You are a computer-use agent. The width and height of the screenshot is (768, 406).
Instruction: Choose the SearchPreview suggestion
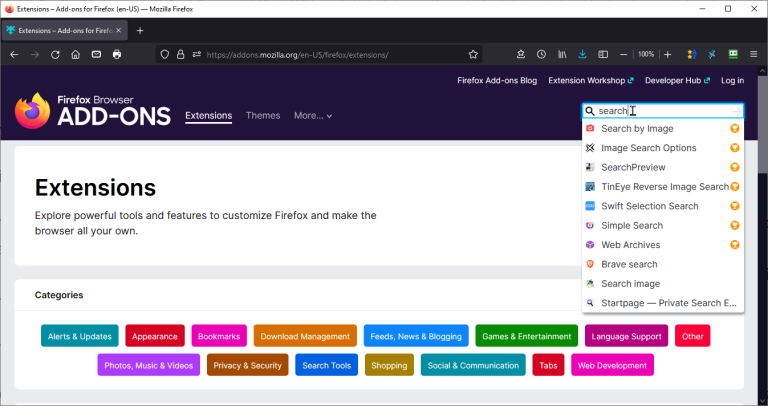coord(663,167)
